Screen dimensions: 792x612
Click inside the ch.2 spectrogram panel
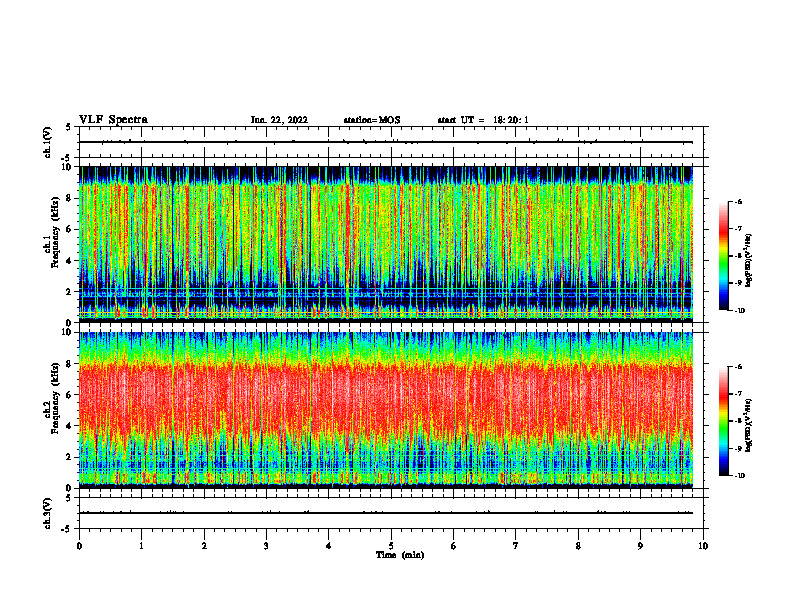click(386, 410)
